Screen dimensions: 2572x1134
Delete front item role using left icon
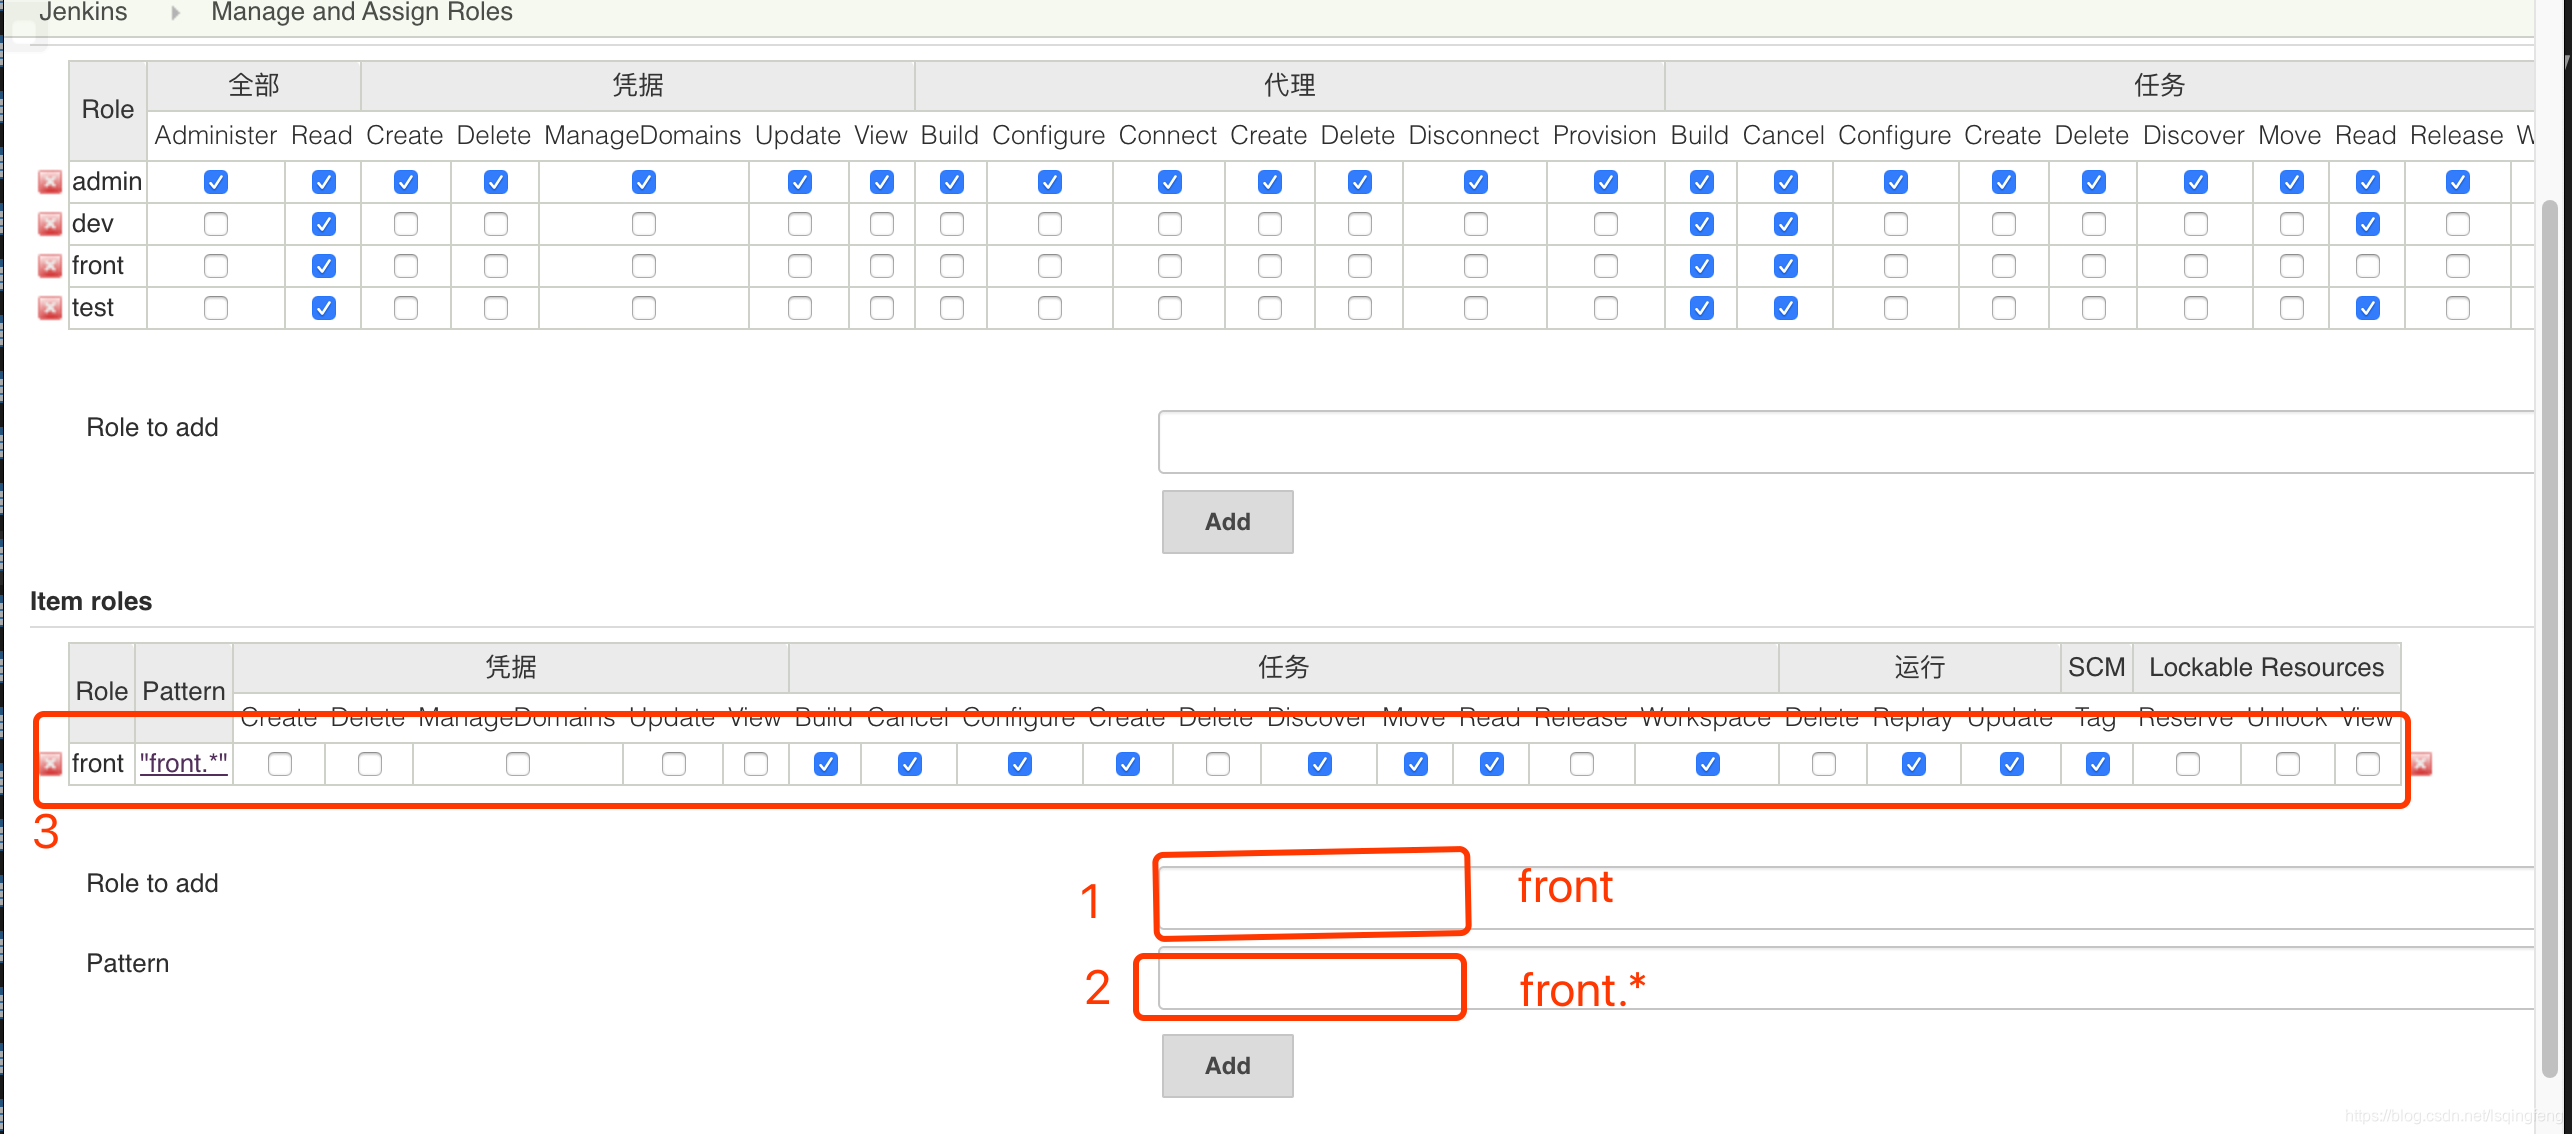coord(49,764)
